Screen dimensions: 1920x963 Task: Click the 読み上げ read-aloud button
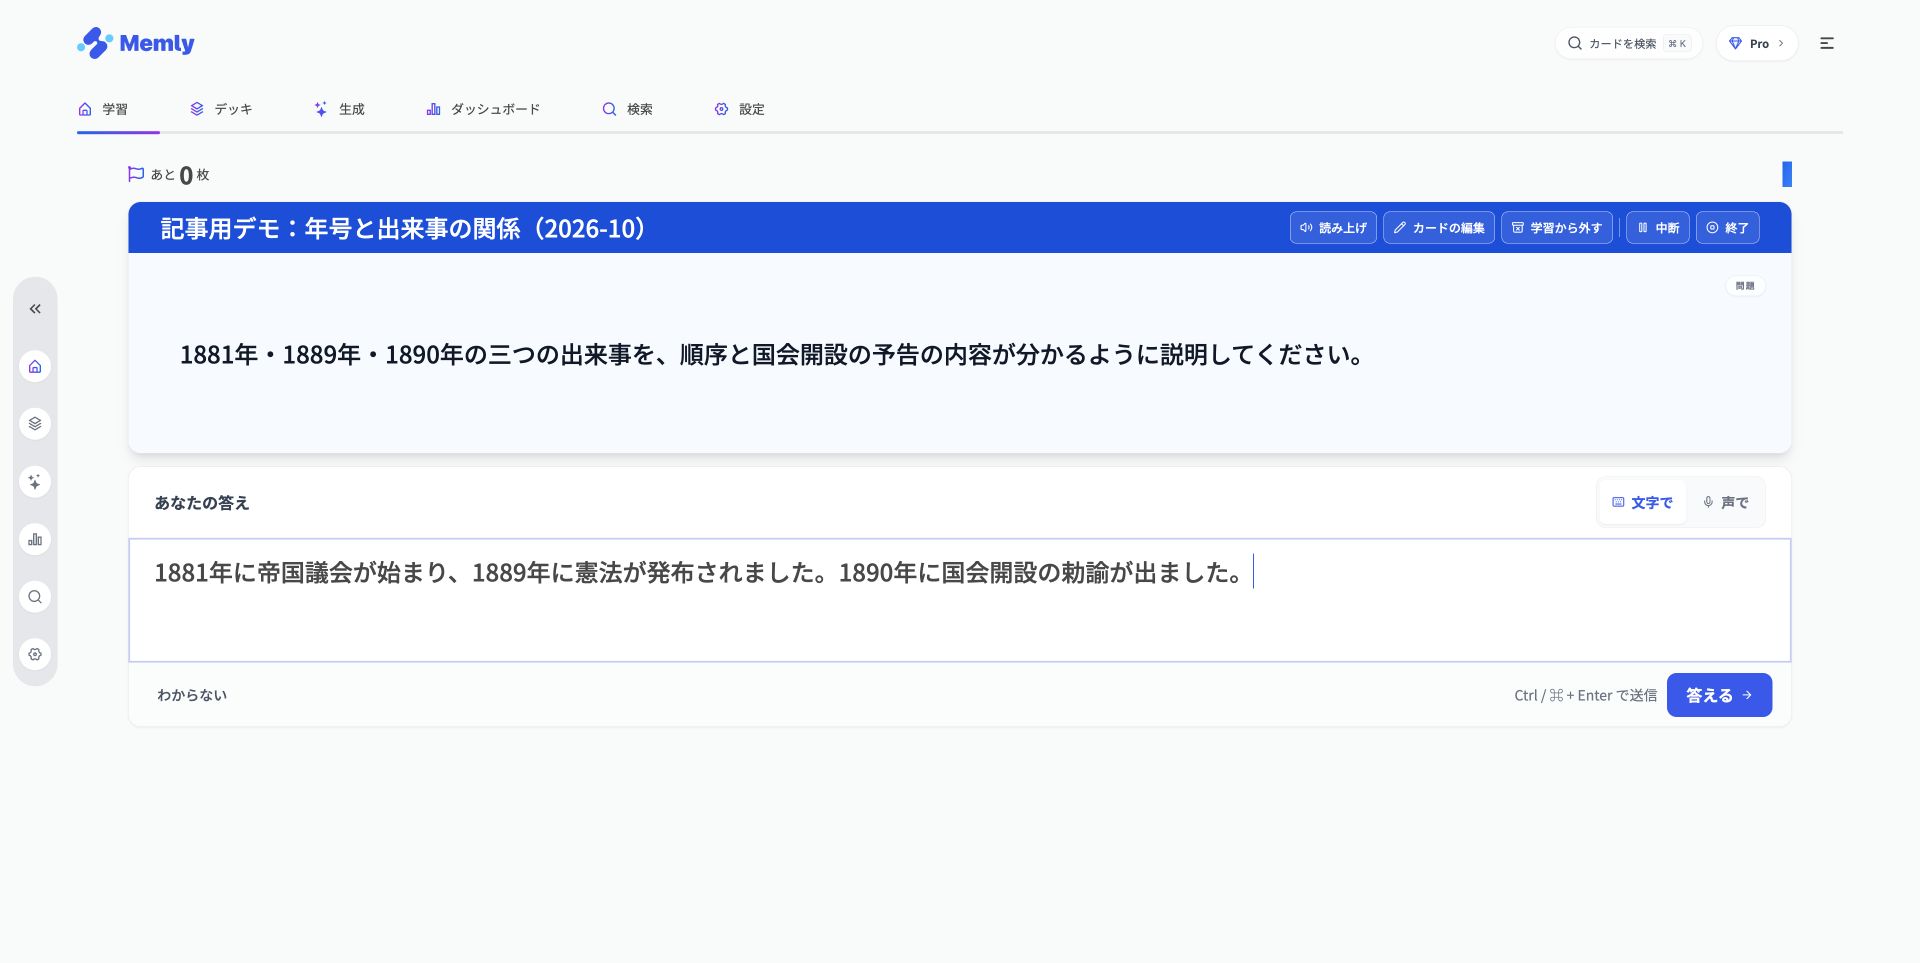pos(1333,228)
